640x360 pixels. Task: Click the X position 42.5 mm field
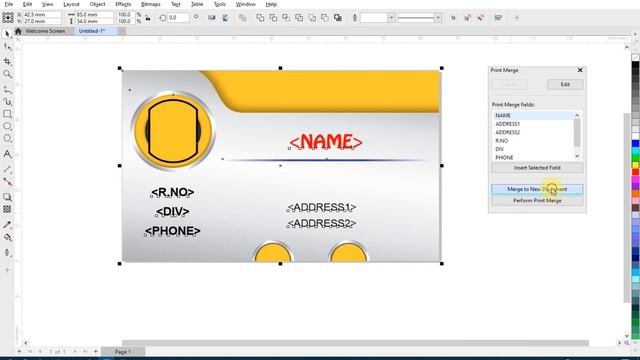(x=42, y=14)
